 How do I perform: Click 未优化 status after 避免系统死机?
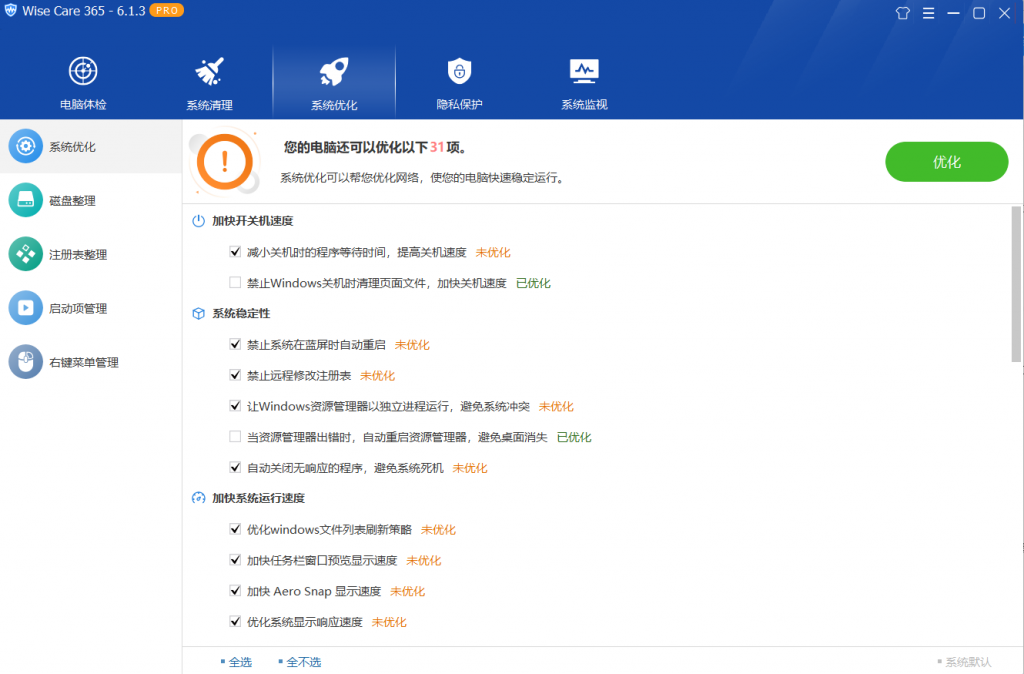[x=470, y=468]
